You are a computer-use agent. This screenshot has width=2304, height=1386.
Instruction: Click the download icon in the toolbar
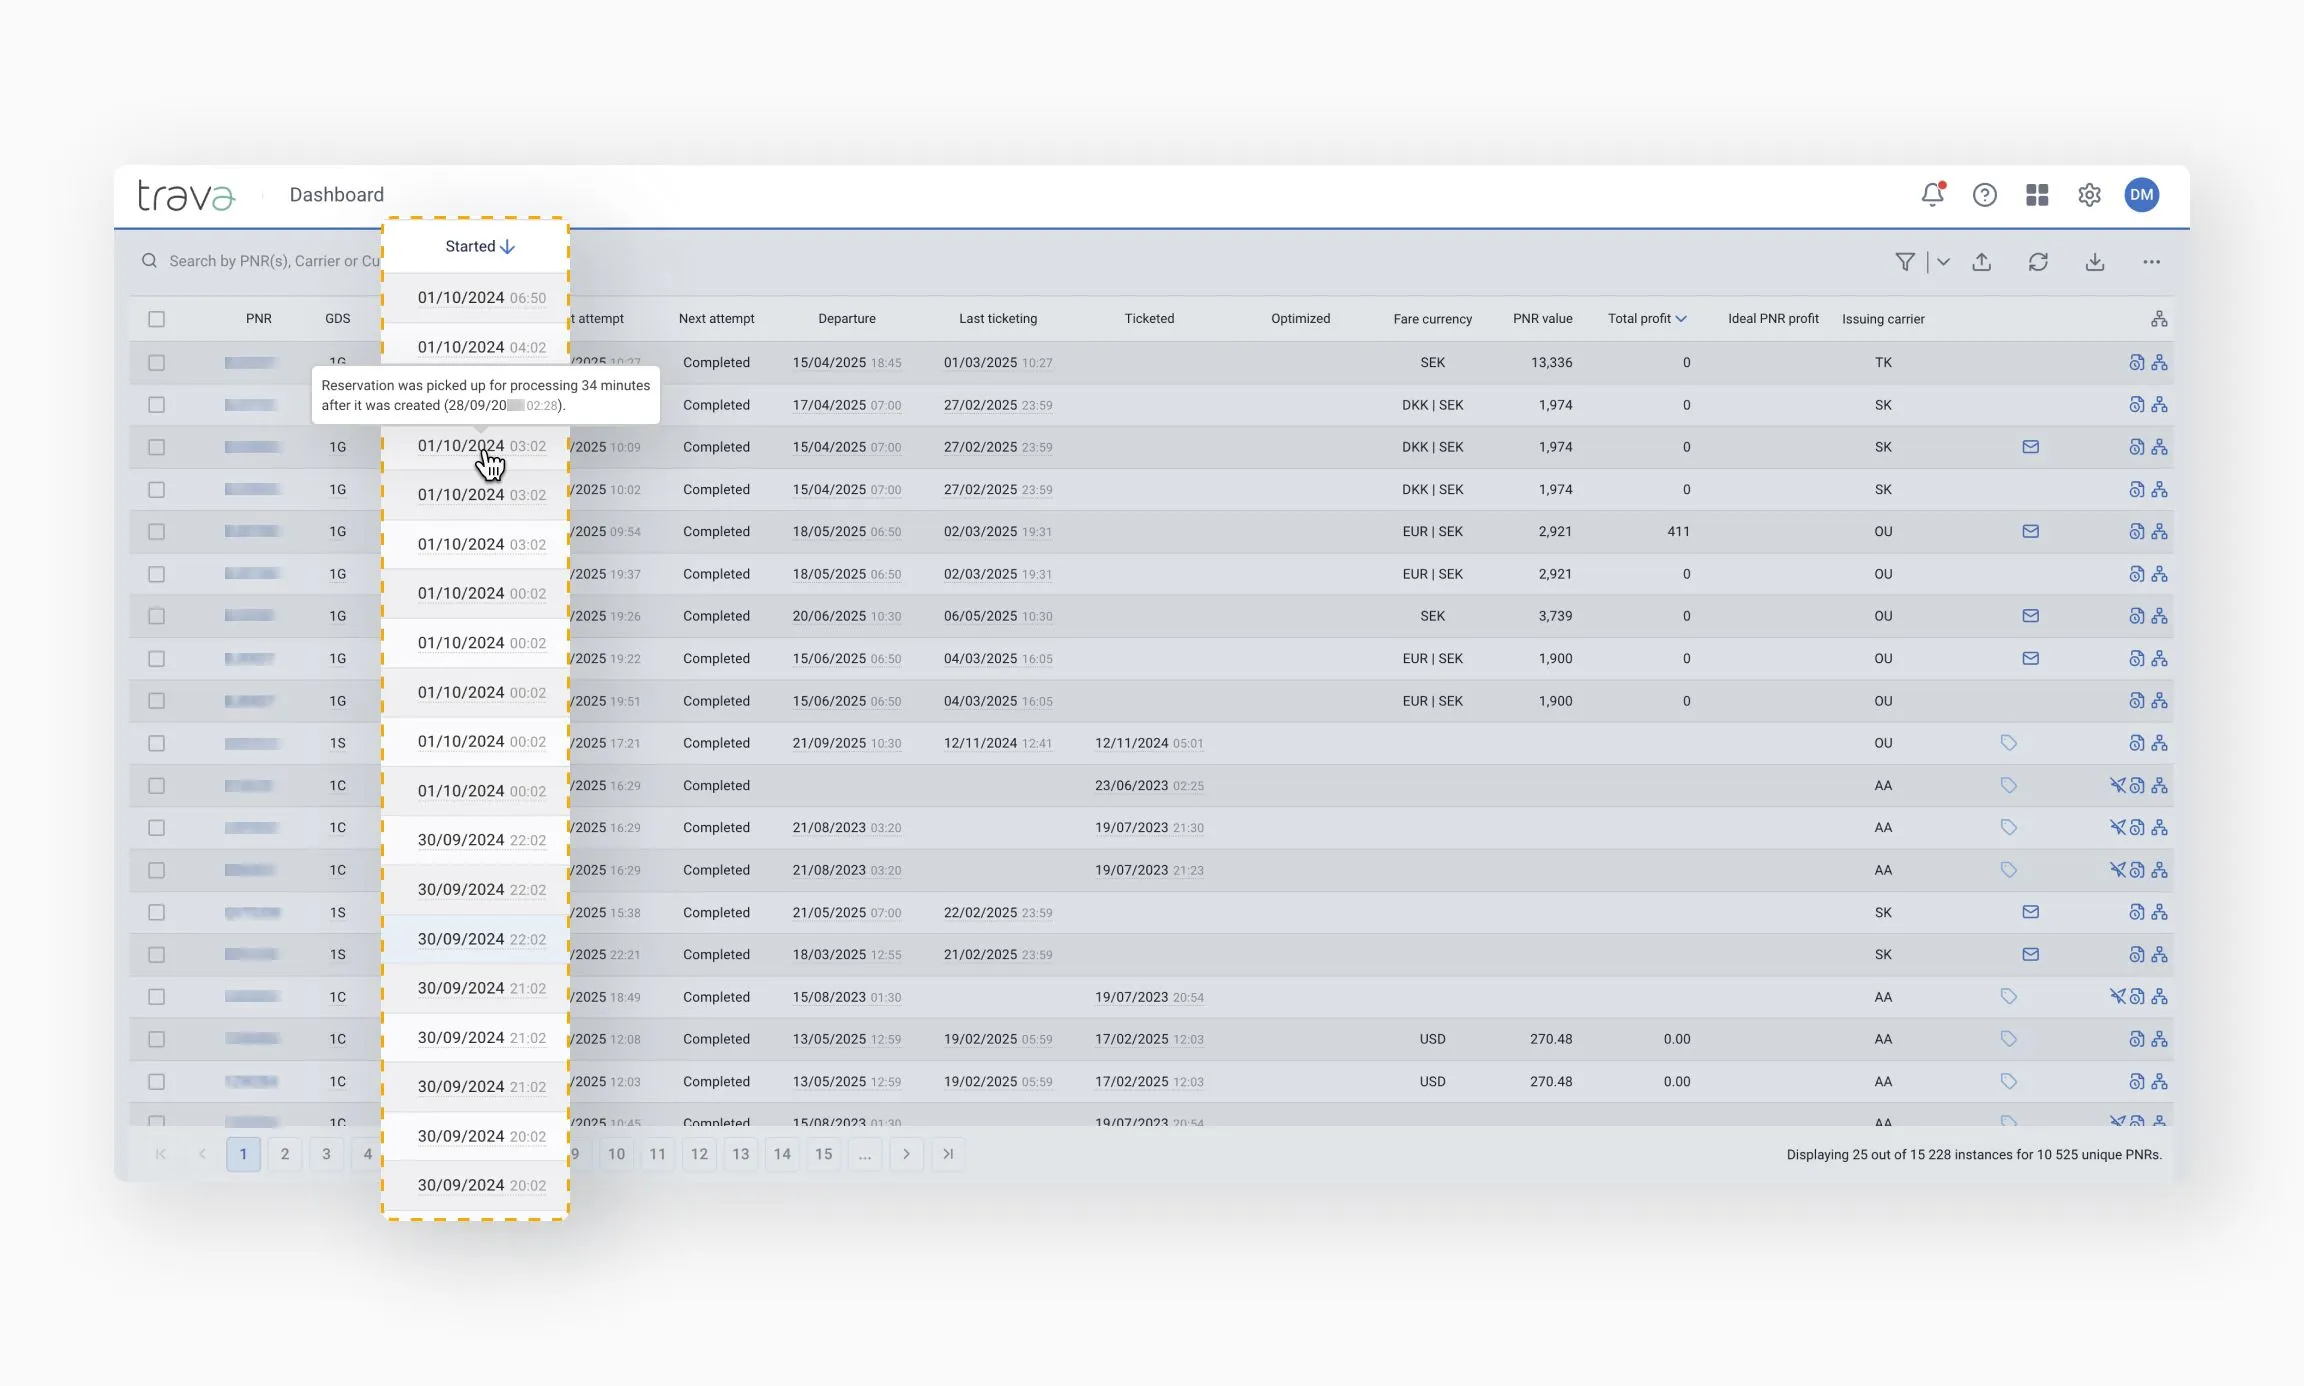coord(2095,262)
